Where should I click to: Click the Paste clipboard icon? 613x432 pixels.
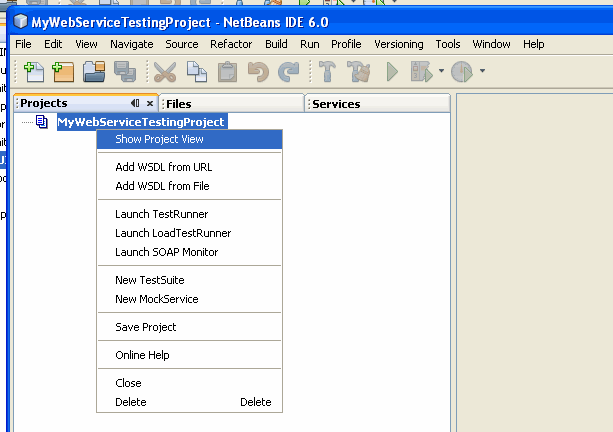coord(228,72)
